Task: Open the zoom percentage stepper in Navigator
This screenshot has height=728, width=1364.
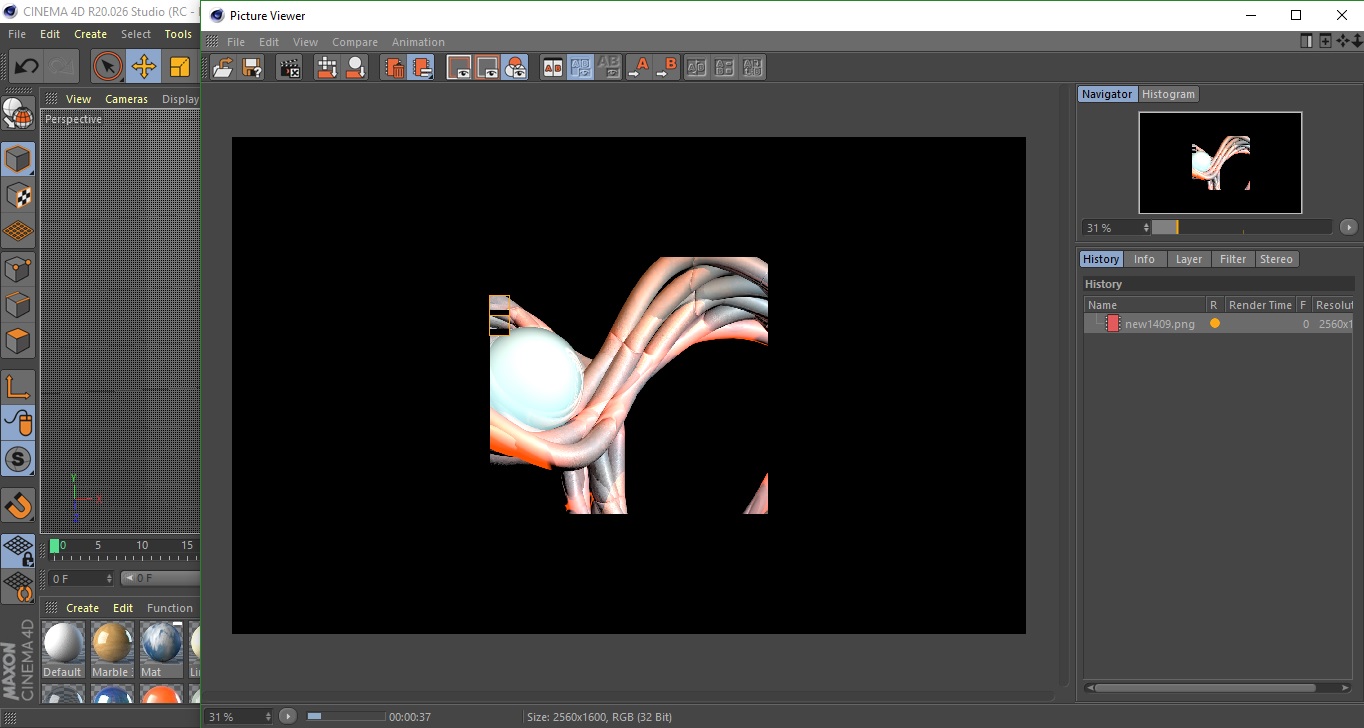Action: [1146, 228]
